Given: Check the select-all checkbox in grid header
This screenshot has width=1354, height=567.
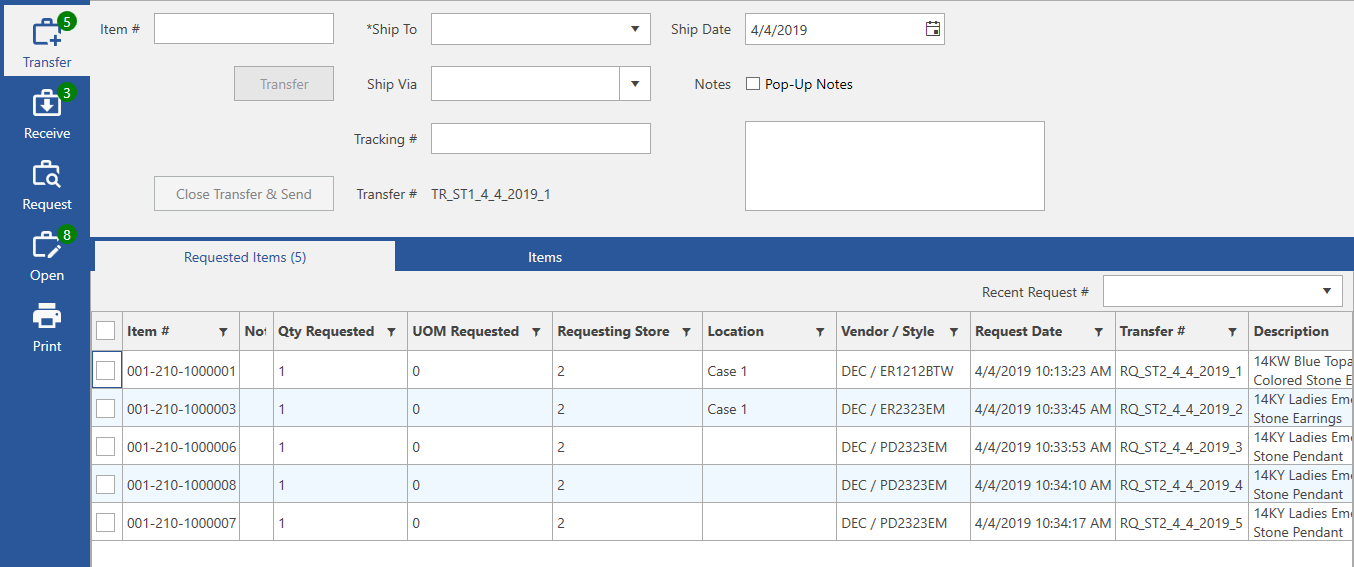Looking at the screenshot, I should coord(106,331).
